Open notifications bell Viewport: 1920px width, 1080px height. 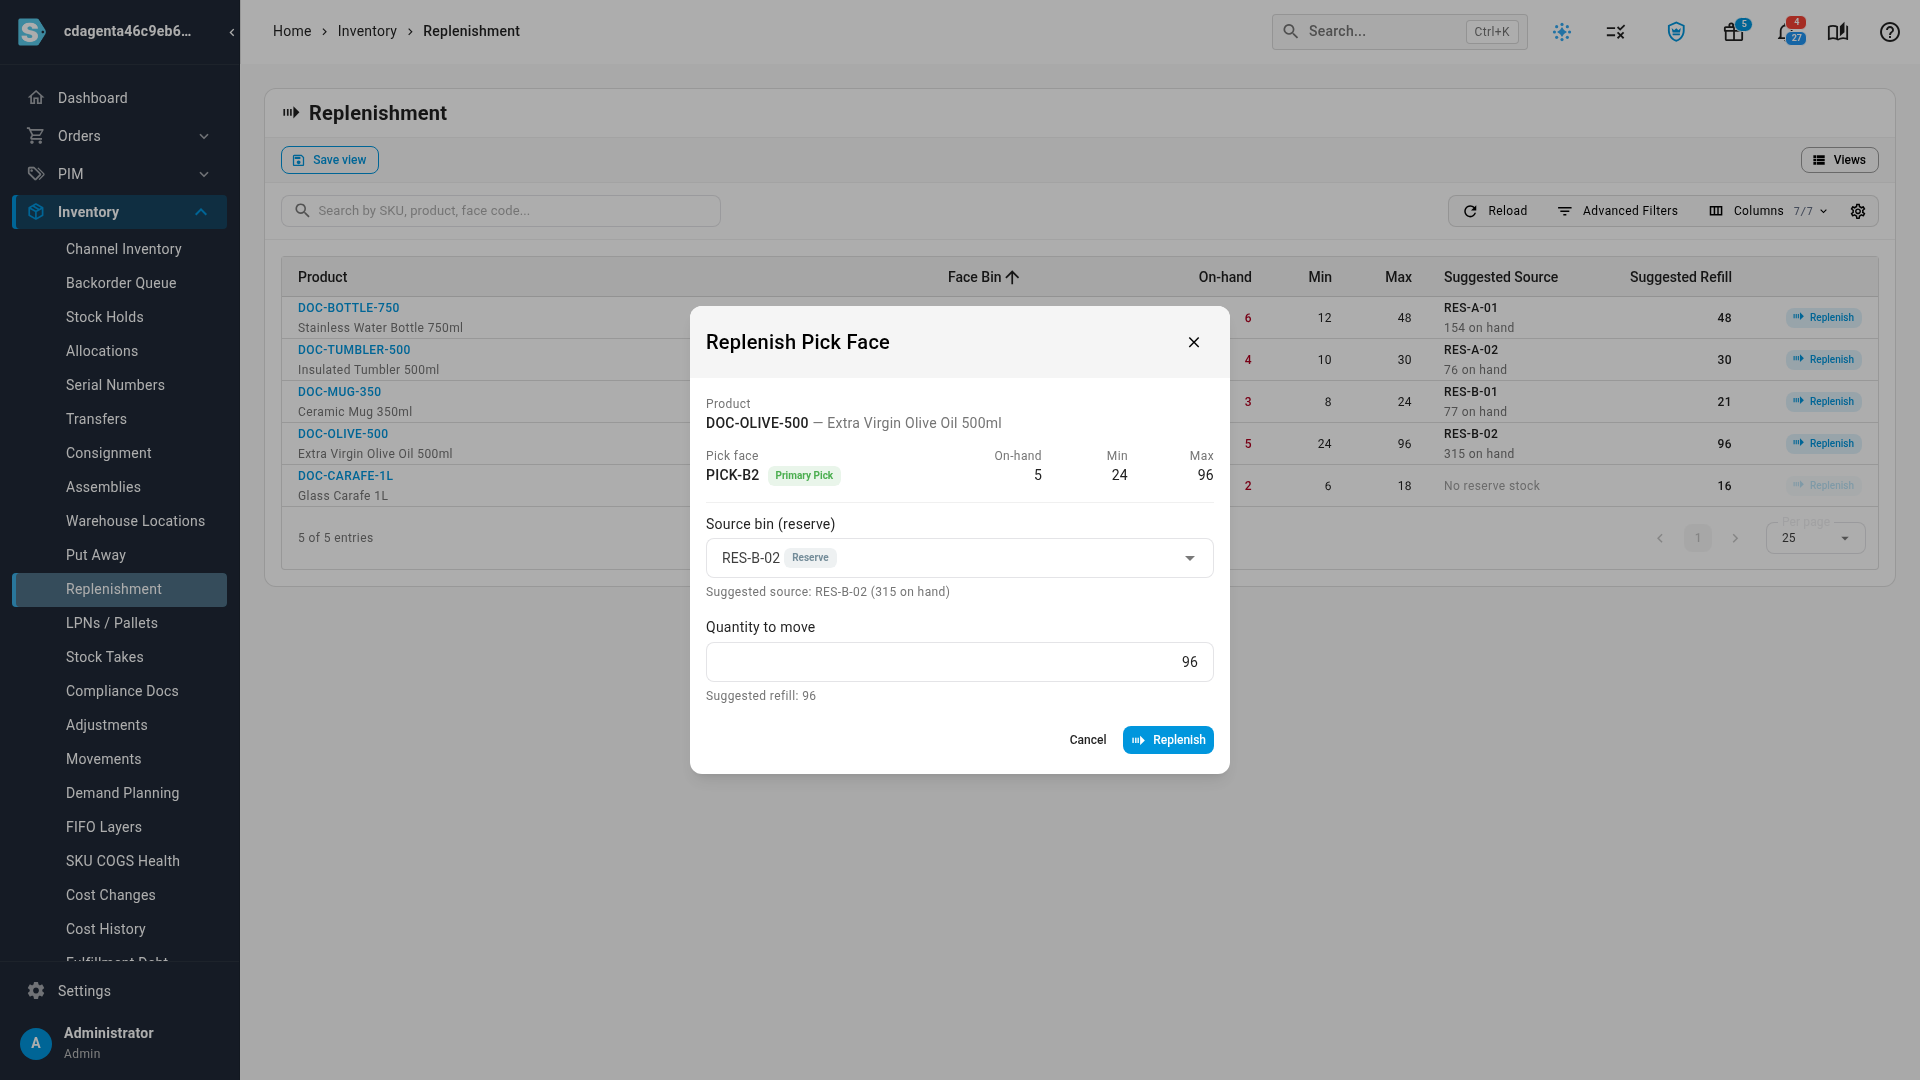coord(1786,32)
